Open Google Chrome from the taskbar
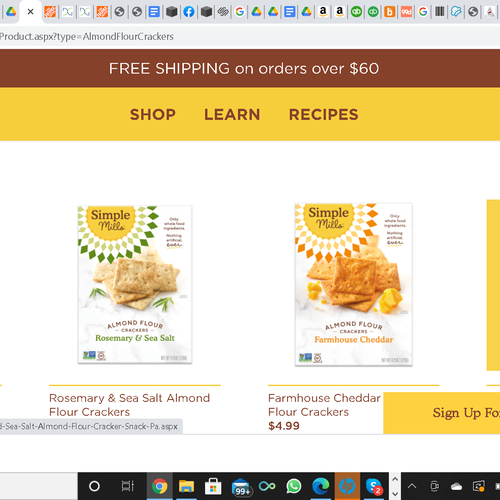Viewport: 500px width, 500px height. (160, 486)
